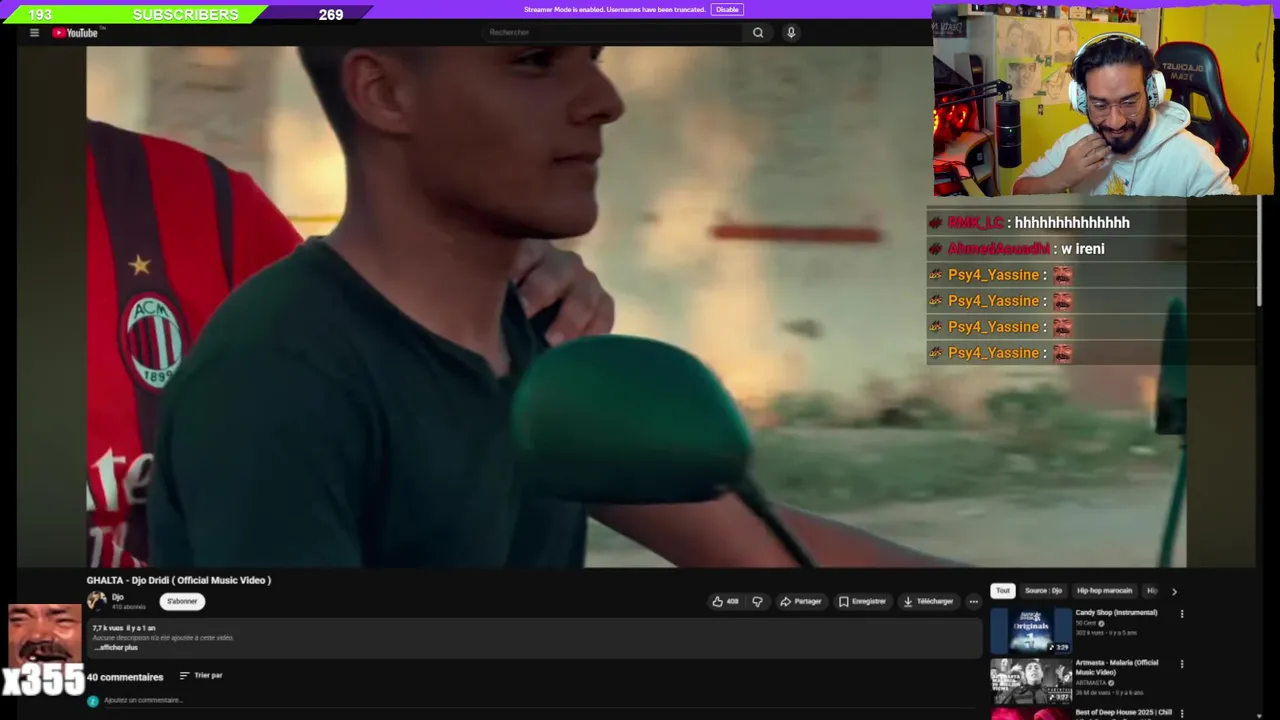This screenshot has height=720, width=1280.
Task: Click the chat overlay scrollbar
Action: [1259, 252]
